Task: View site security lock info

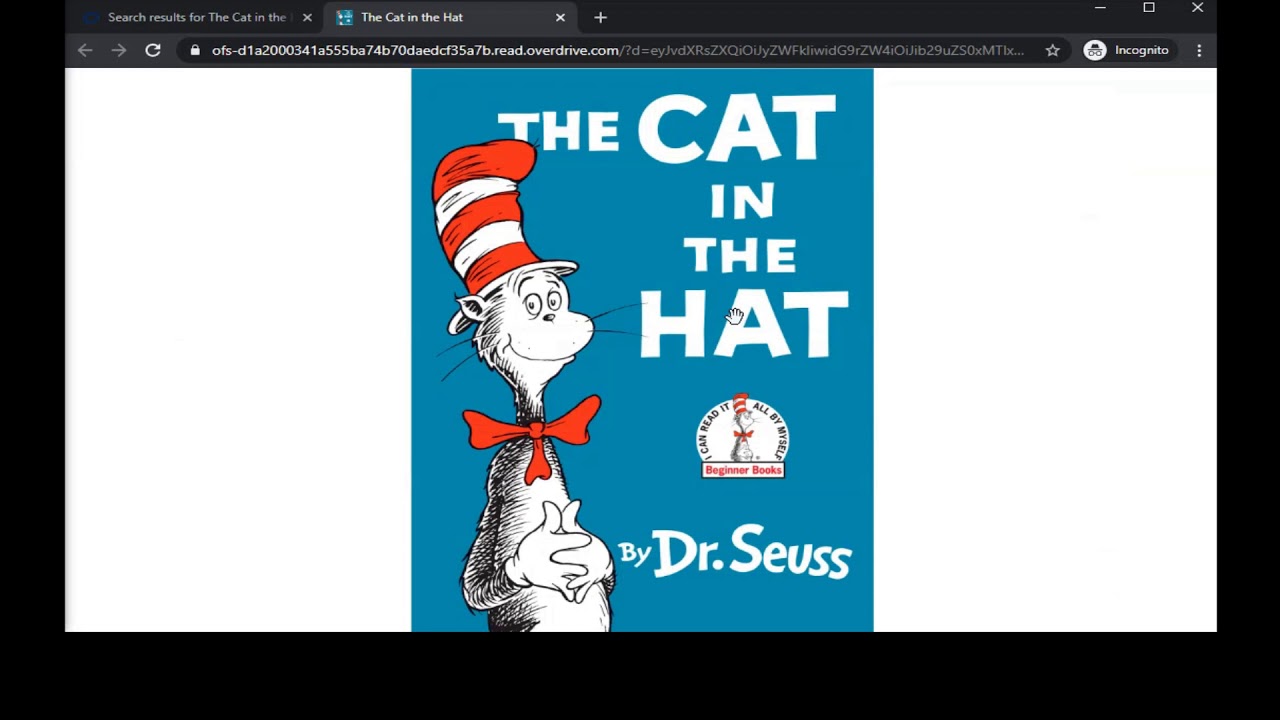Action: tap(195, 50)
